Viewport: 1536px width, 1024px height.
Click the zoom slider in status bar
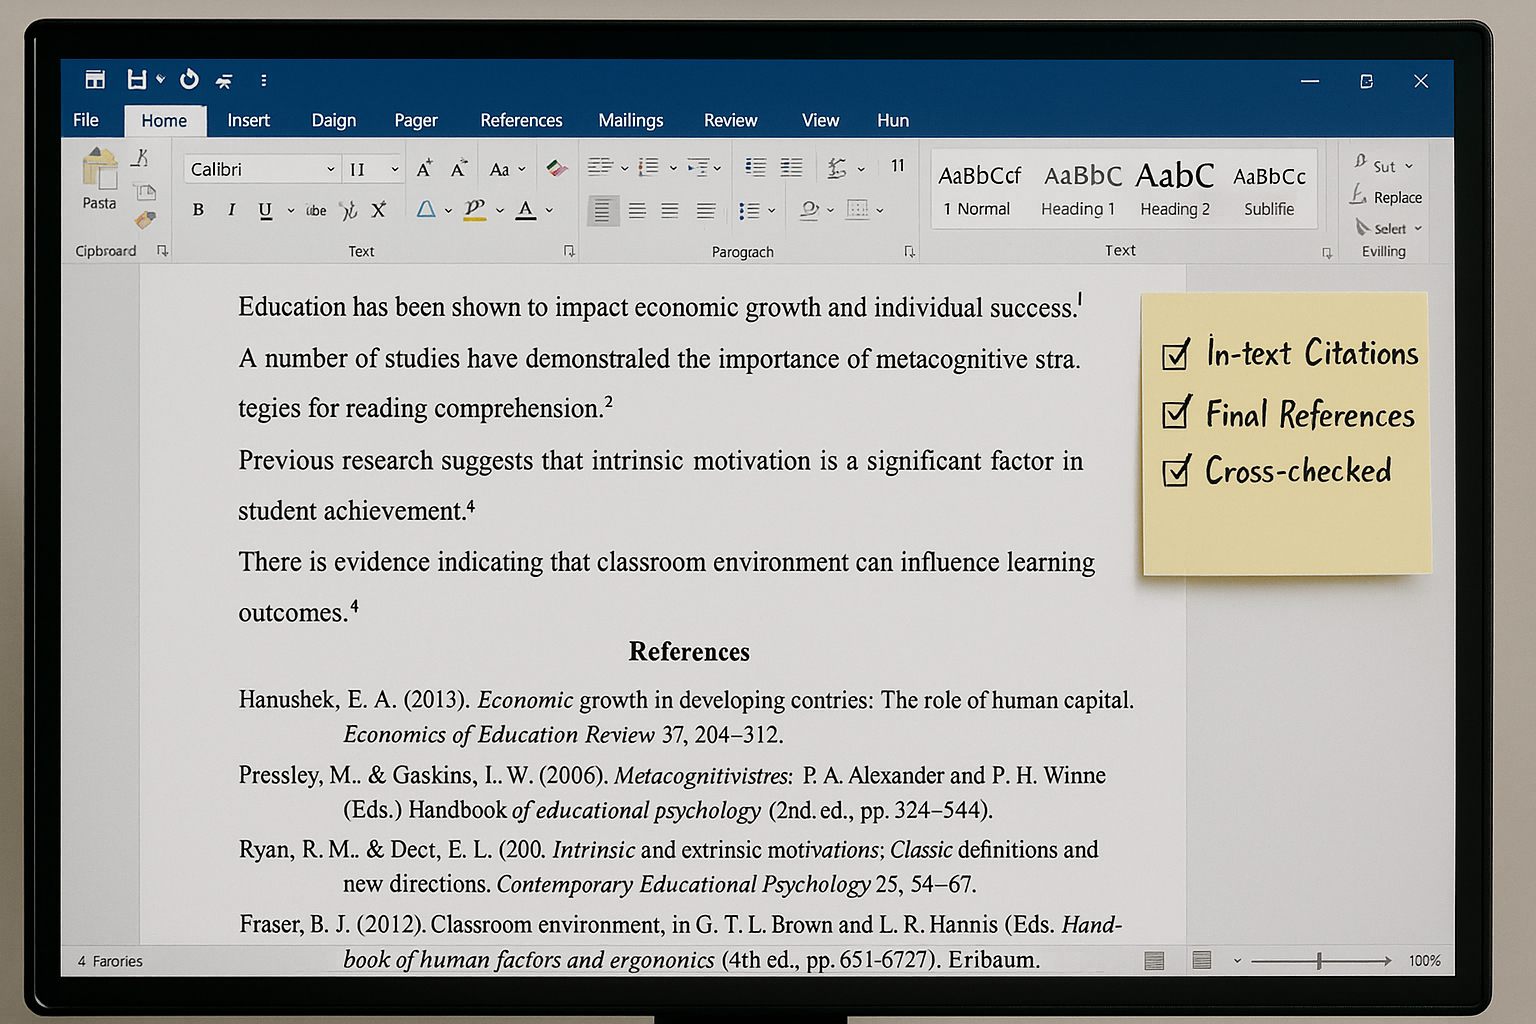click(x=1320, y=961)
